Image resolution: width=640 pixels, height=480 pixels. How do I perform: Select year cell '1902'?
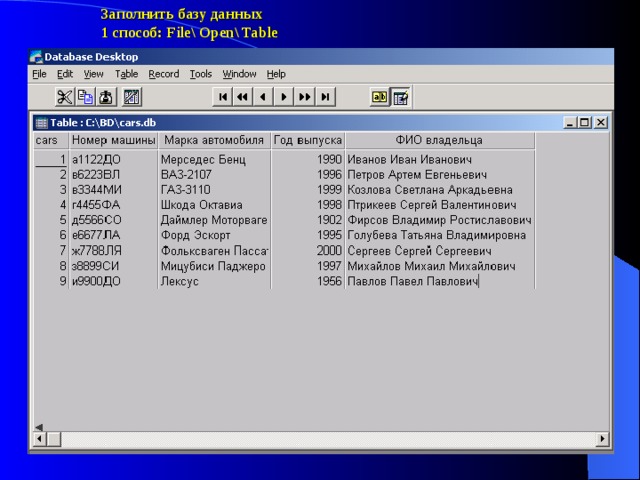click(x=308, y=220)
